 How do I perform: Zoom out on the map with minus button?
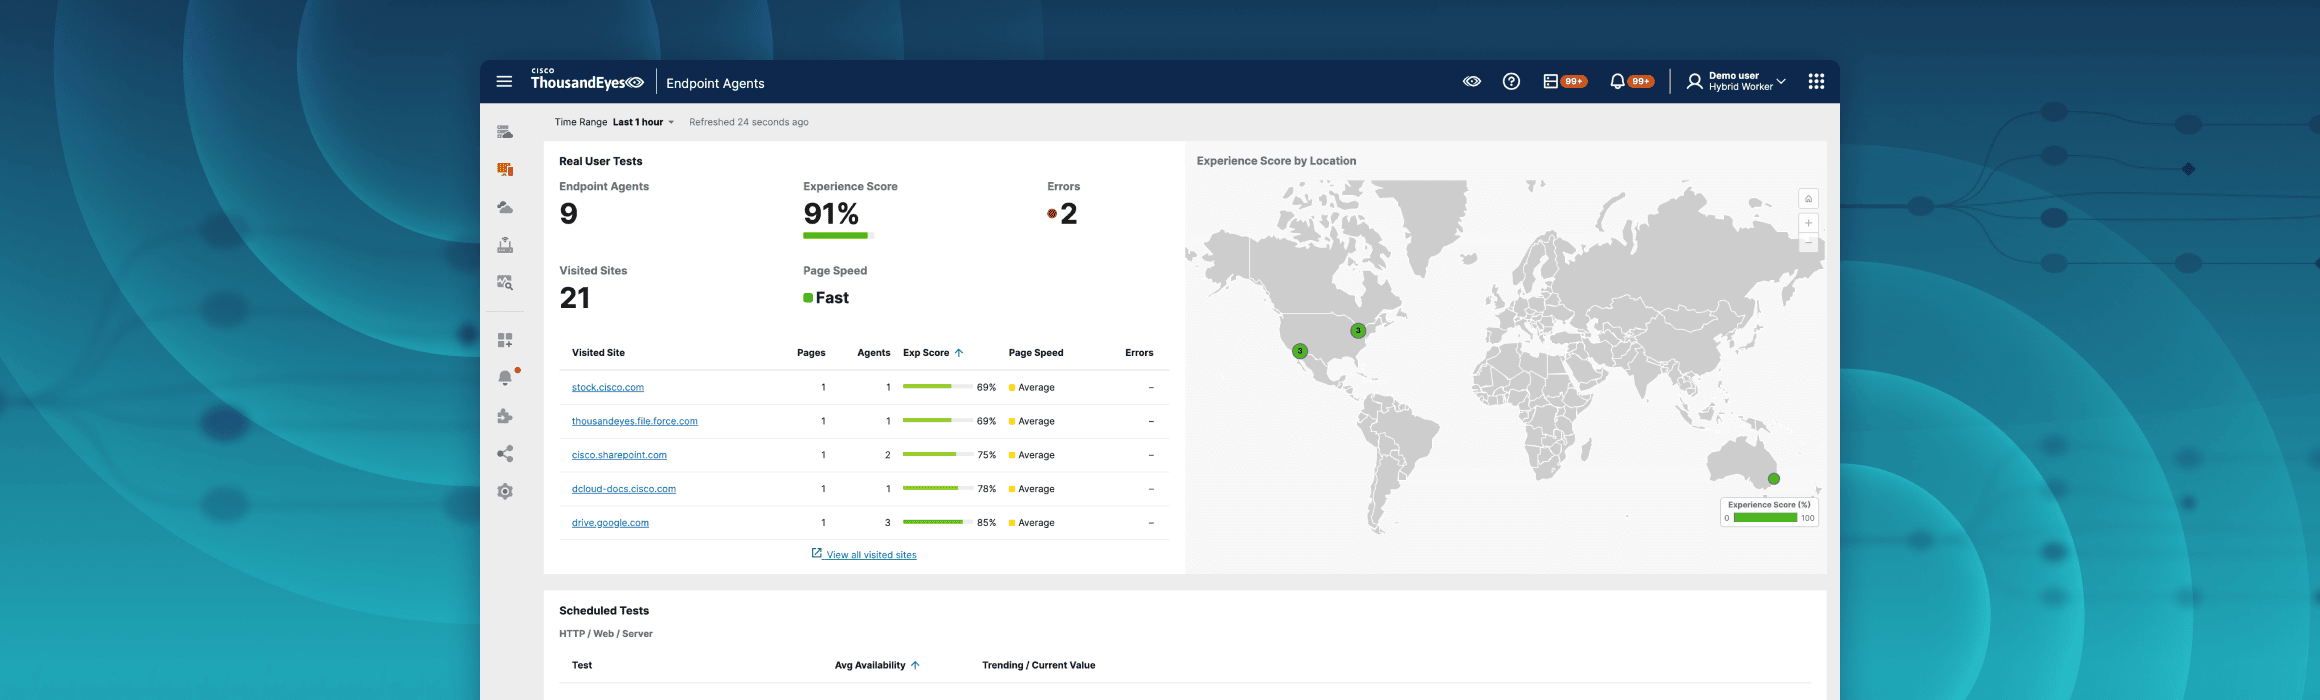[x=1808, y=242]
